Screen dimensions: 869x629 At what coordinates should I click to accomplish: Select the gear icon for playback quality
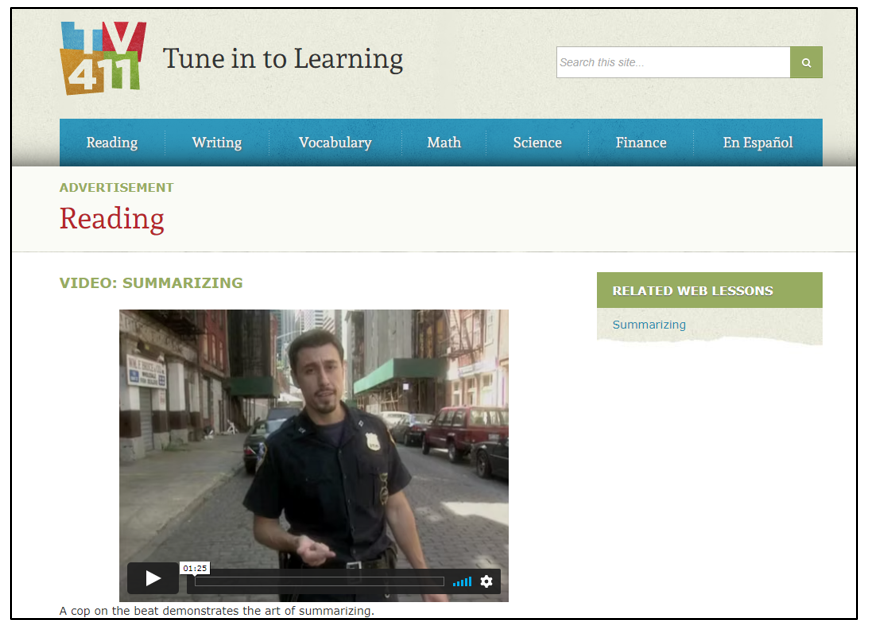pos(486,580)
